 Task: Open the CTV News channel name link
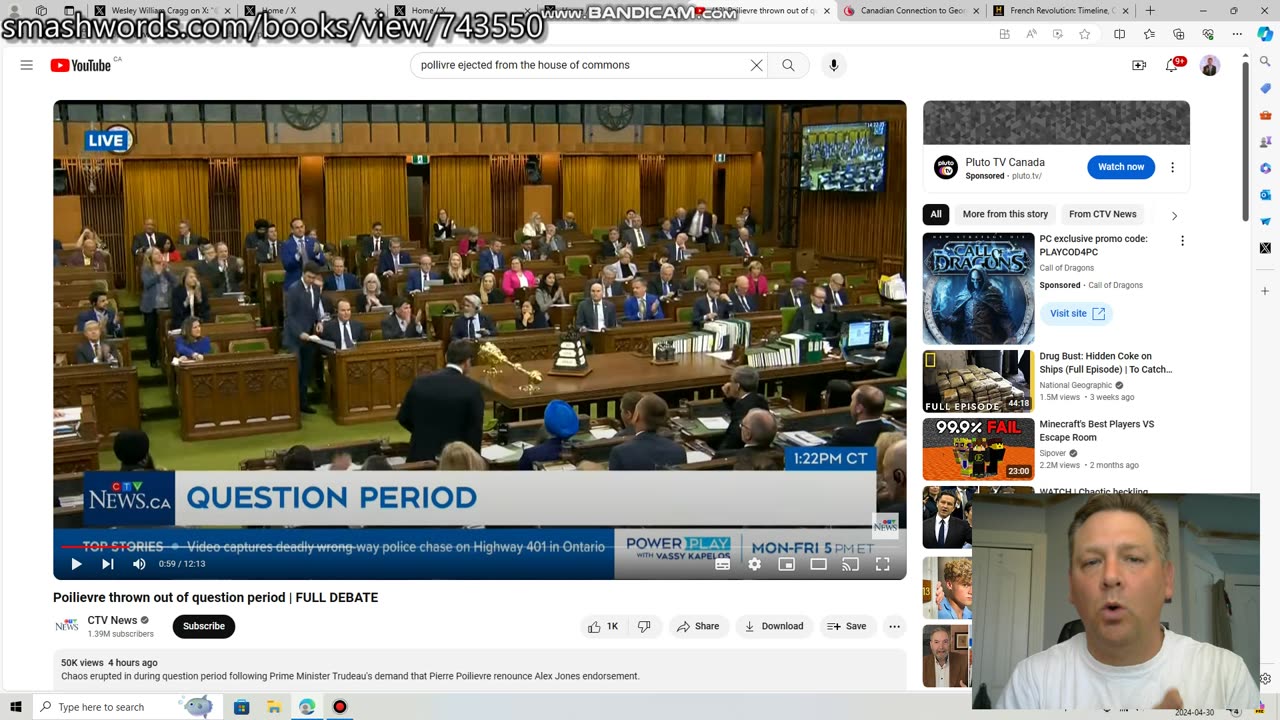112,620
